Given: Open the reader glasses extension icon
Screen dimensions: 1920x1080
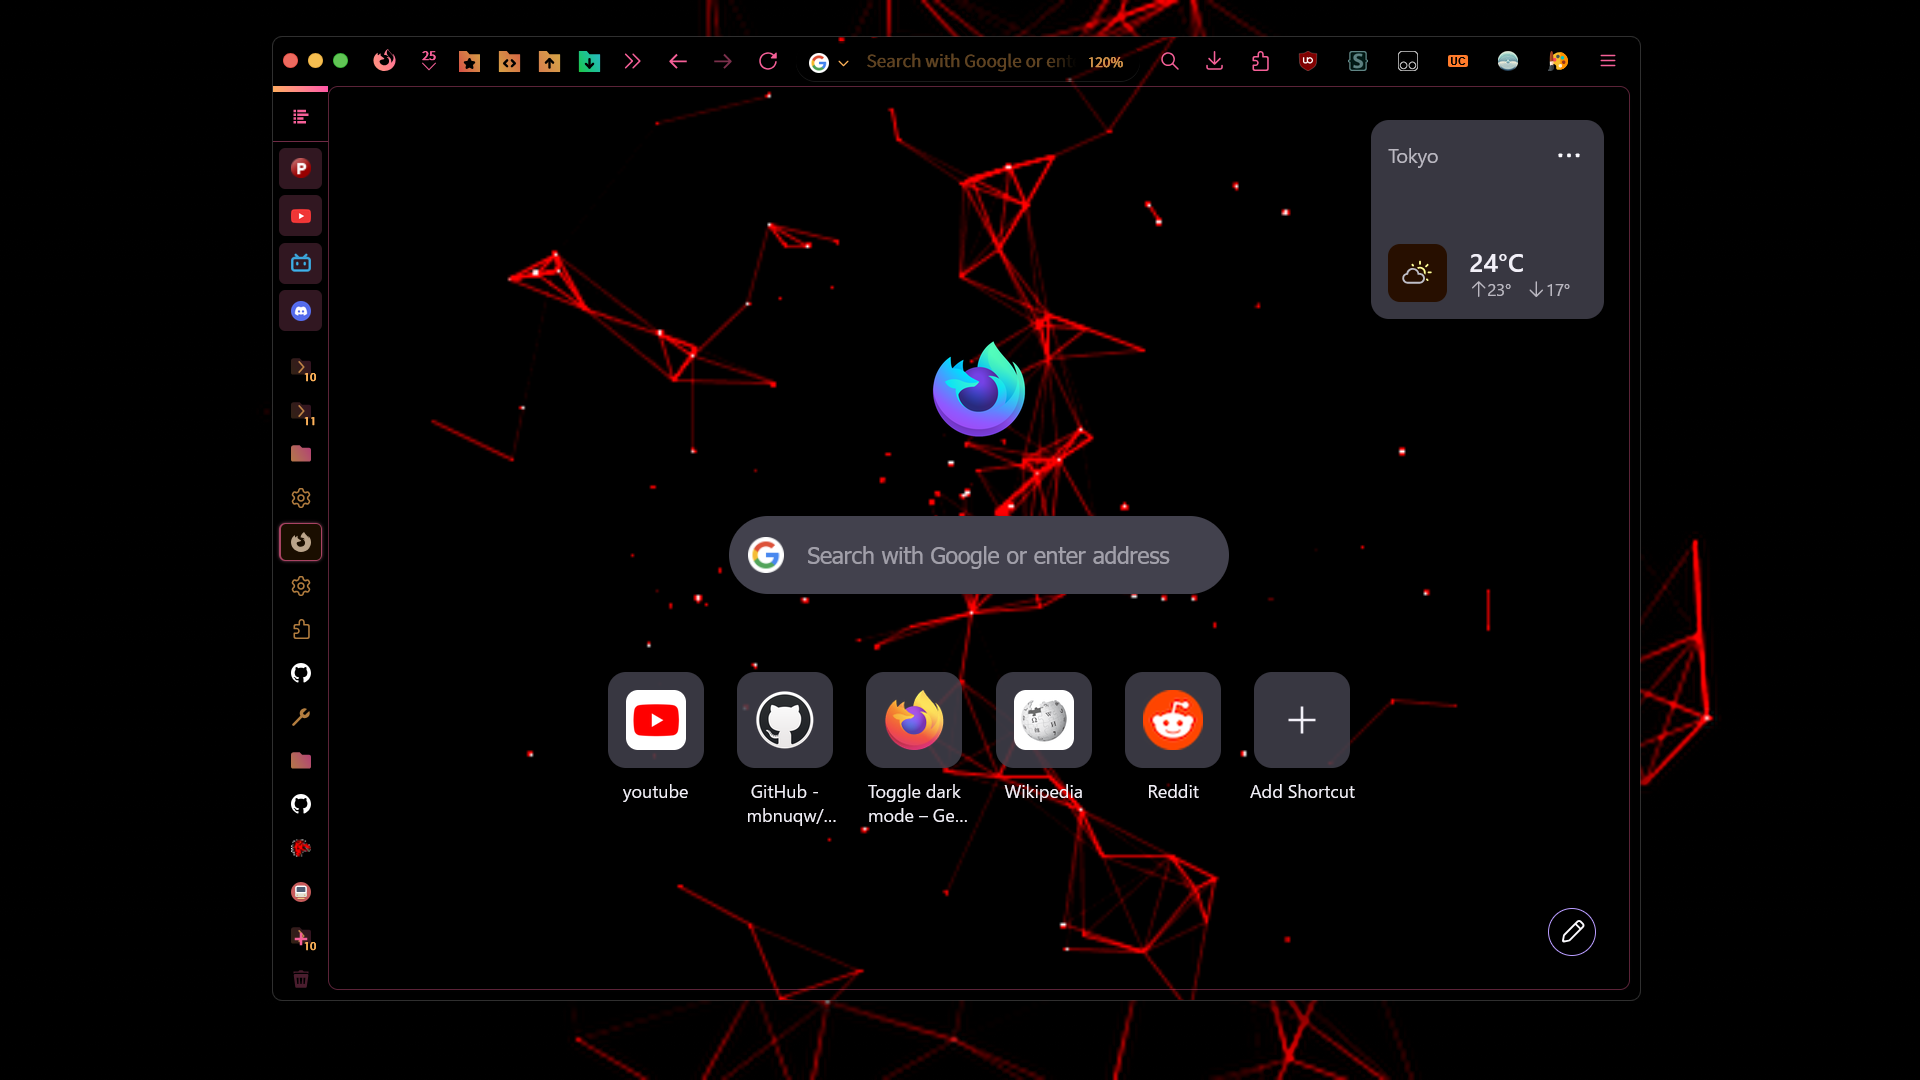Looking at the screenshot, I should click(x=1408, y=61).
